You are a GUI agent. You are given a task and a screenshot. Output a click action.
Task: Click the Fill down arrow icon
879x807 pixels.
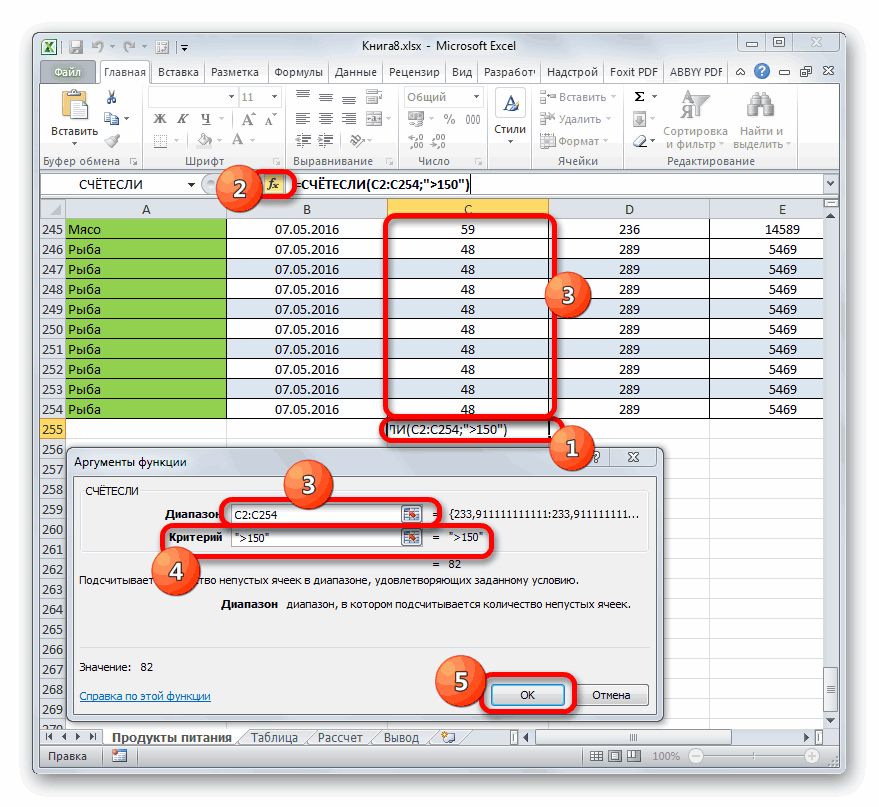639,119
